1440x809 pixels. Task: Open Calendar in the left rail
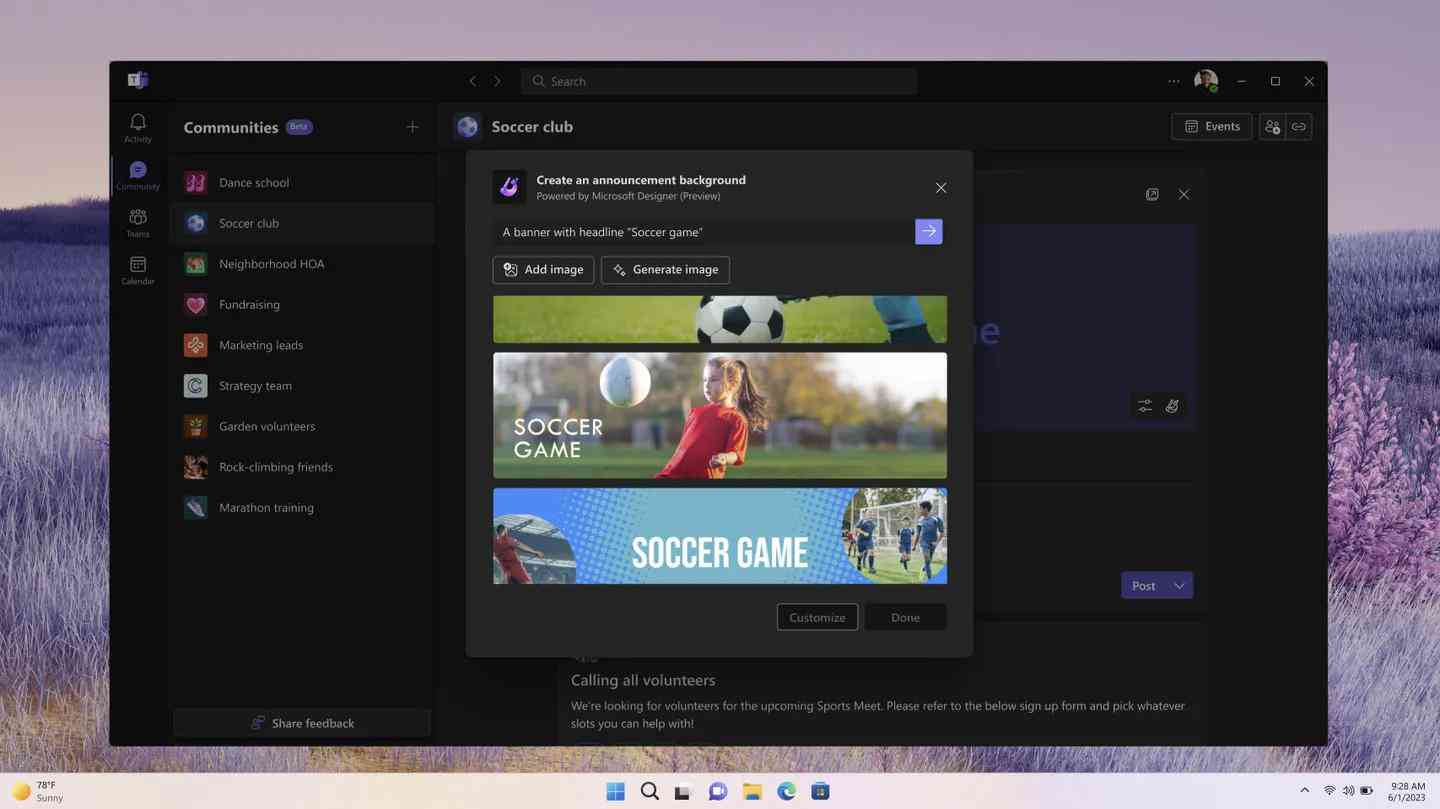[138, 269]
